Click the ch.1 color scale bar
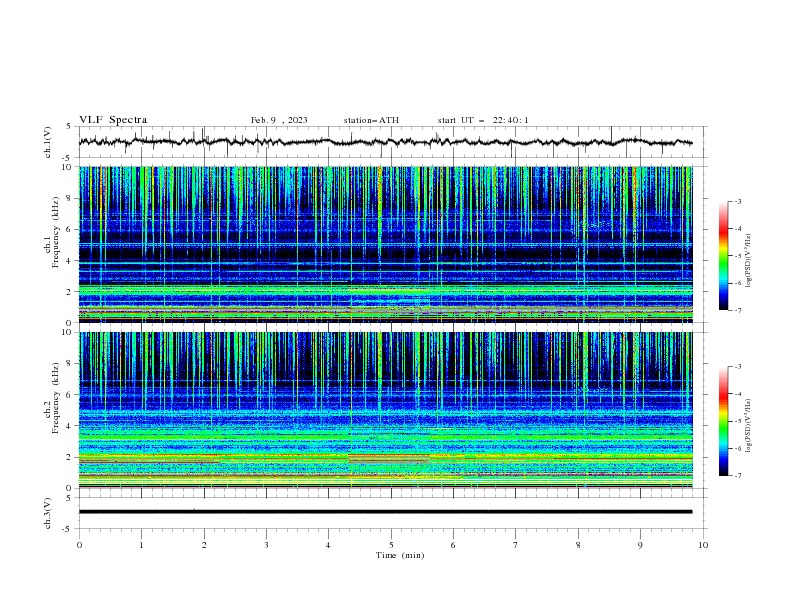The width and height of the screenshot is (792, 612). pyautogui.click(x=723, y=256)
